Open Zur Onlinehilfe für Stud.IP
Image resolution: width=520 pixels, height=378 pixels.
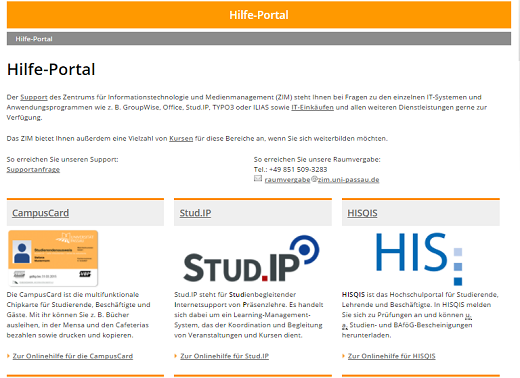225,356
